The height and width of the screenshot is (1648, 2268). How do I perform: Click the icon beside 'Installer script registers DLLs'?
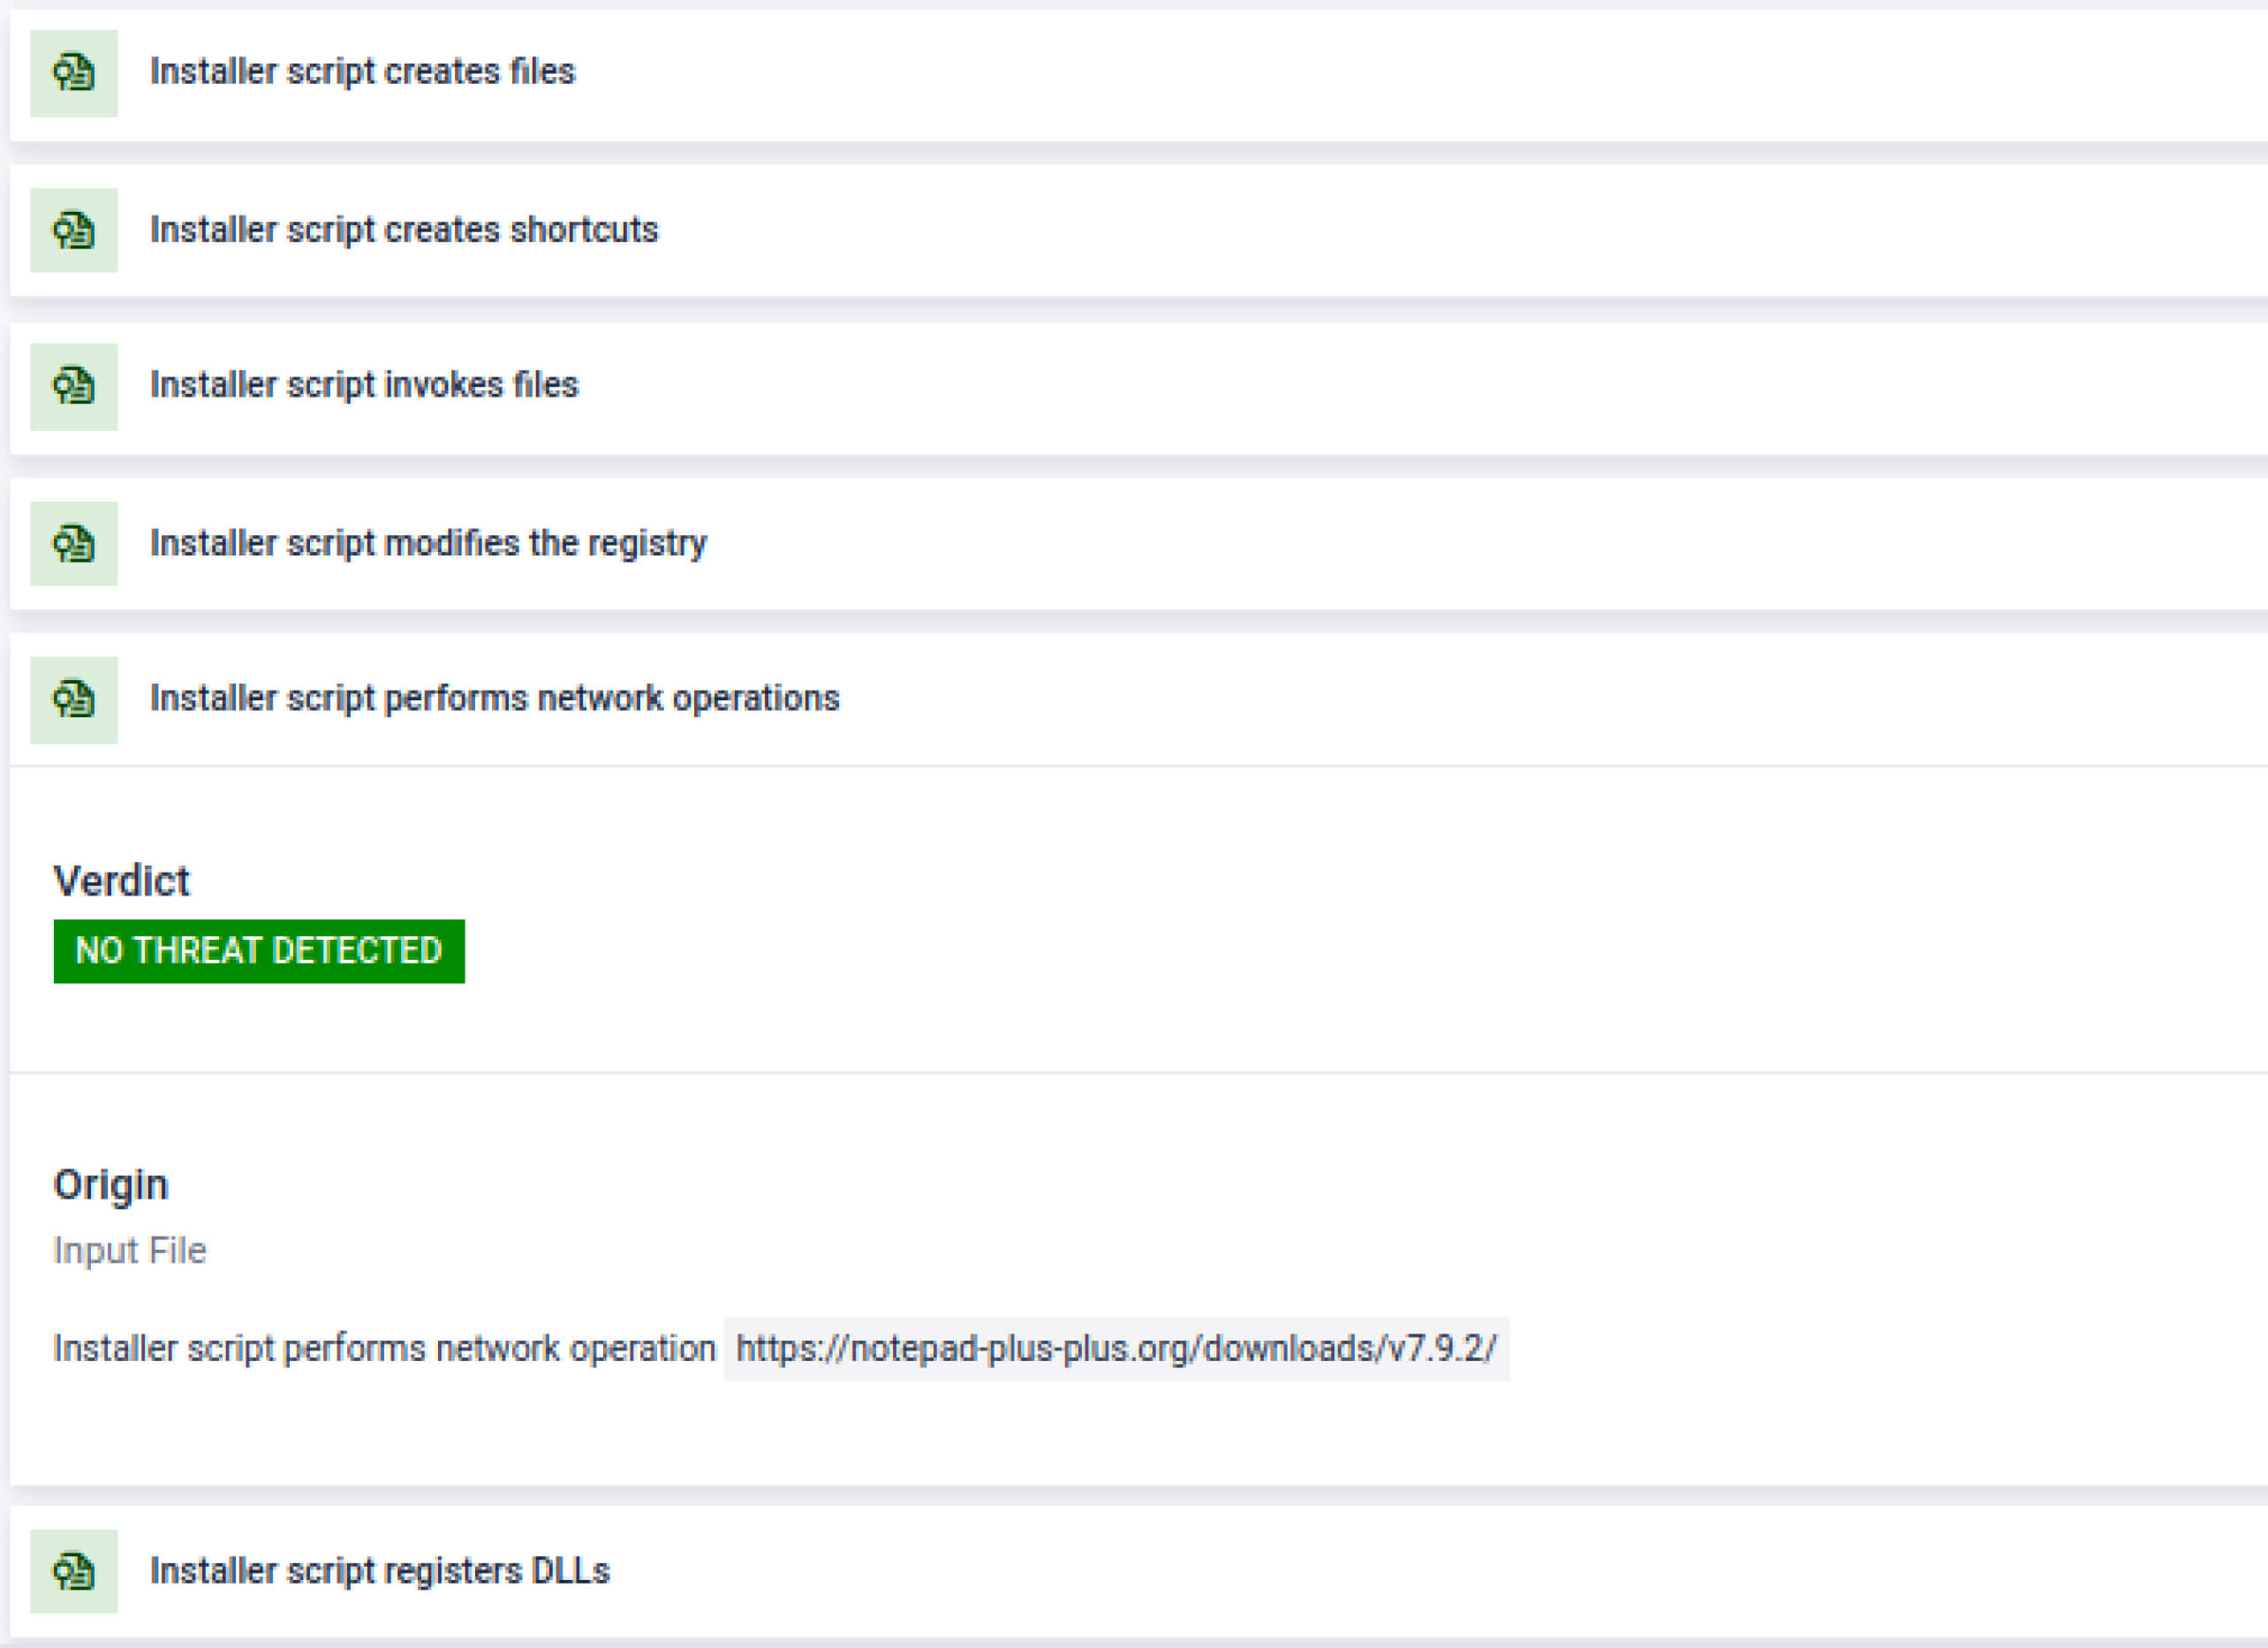(x=73, y=1571)
